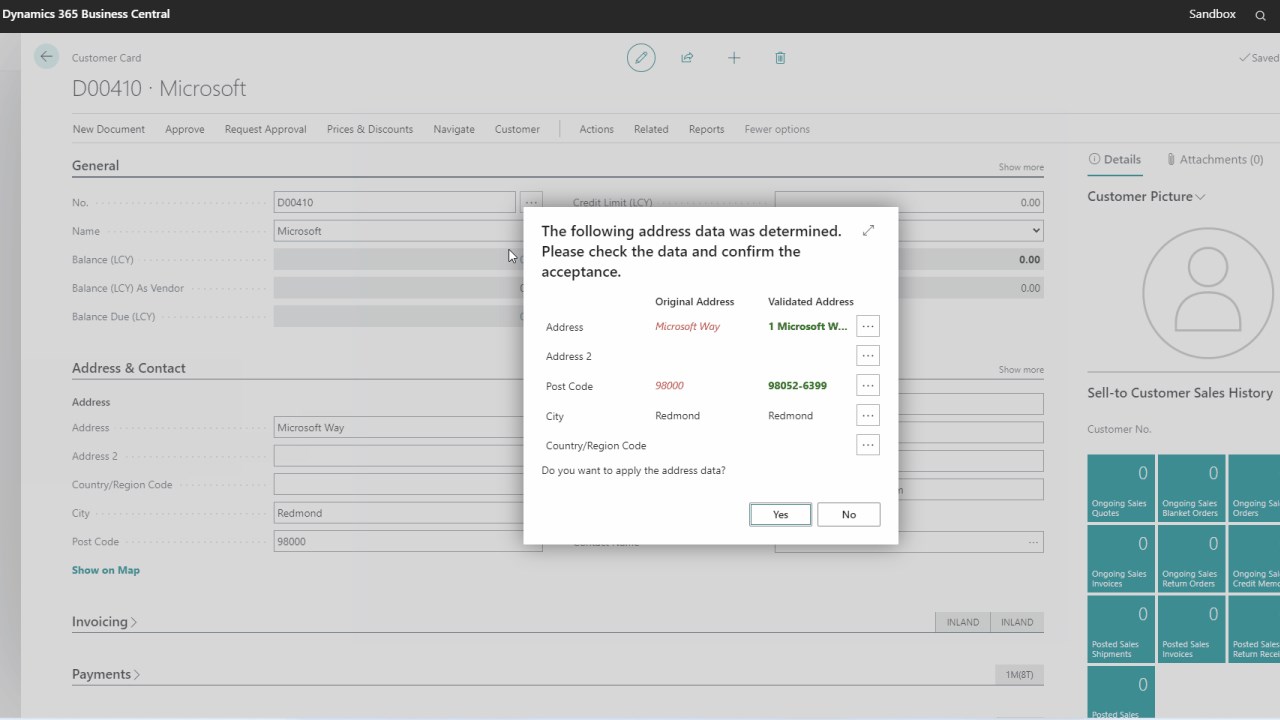Viewport: 1280px width, 720px height.
Task: Open the Ongoing Sales Blanket Orders tile
Action: [x=1191, y=488]
